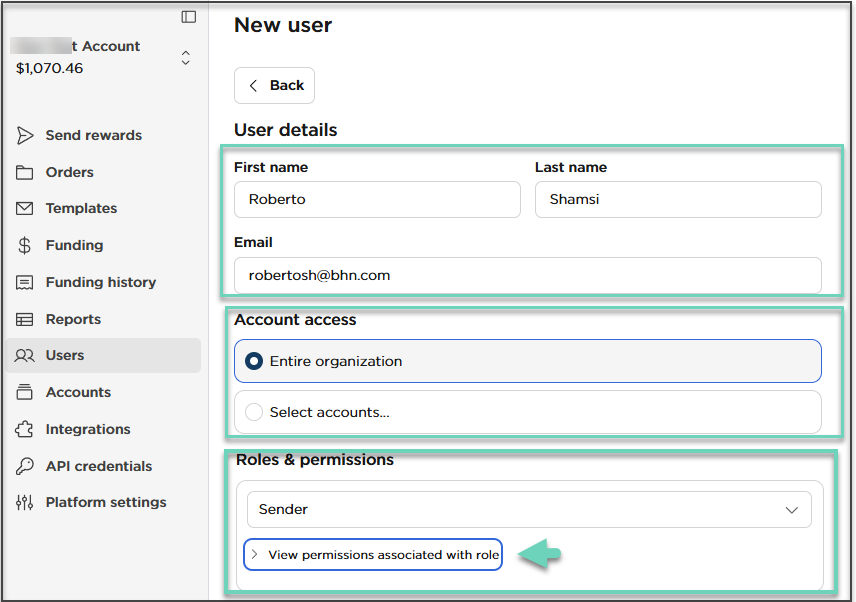Image resolution: width=856 pixels, height=602 pixels.
Task: Open the account switcher chevron
Action: click(185, 58)
